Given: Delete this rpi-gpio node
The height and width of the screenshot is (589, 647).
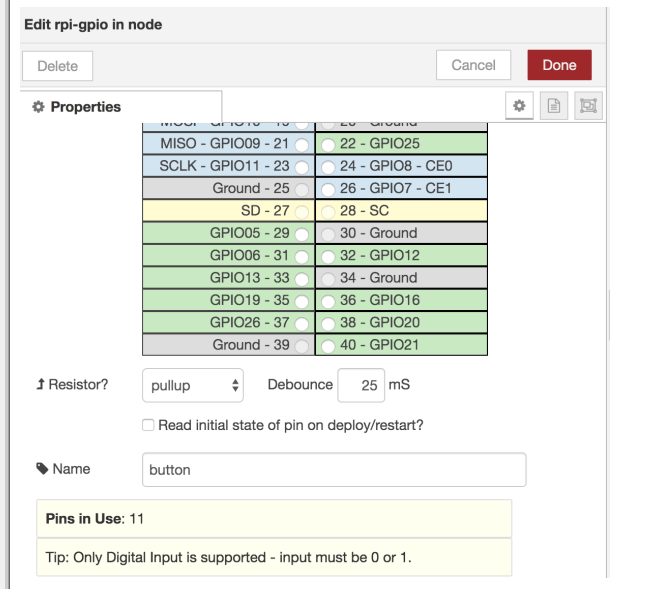Looking at the screenshot, I should pyautogui.click(x=57, y=66).
